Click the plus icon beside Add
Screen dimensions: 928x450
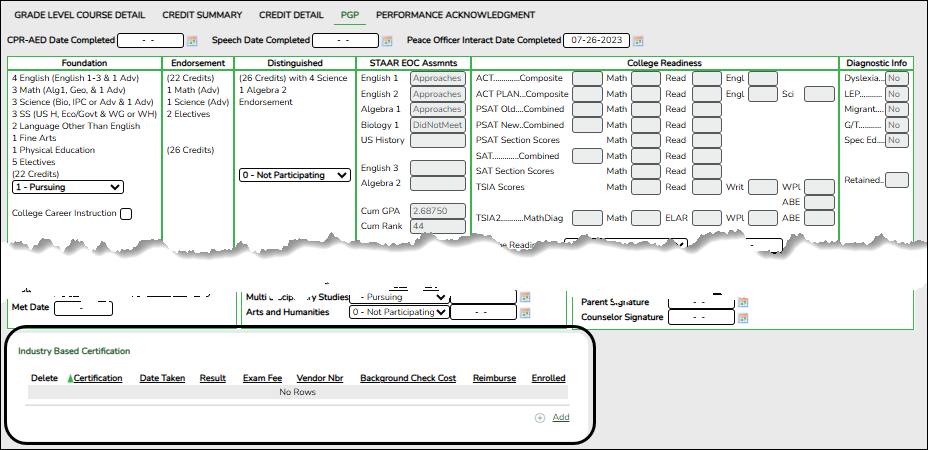point(540,418)
